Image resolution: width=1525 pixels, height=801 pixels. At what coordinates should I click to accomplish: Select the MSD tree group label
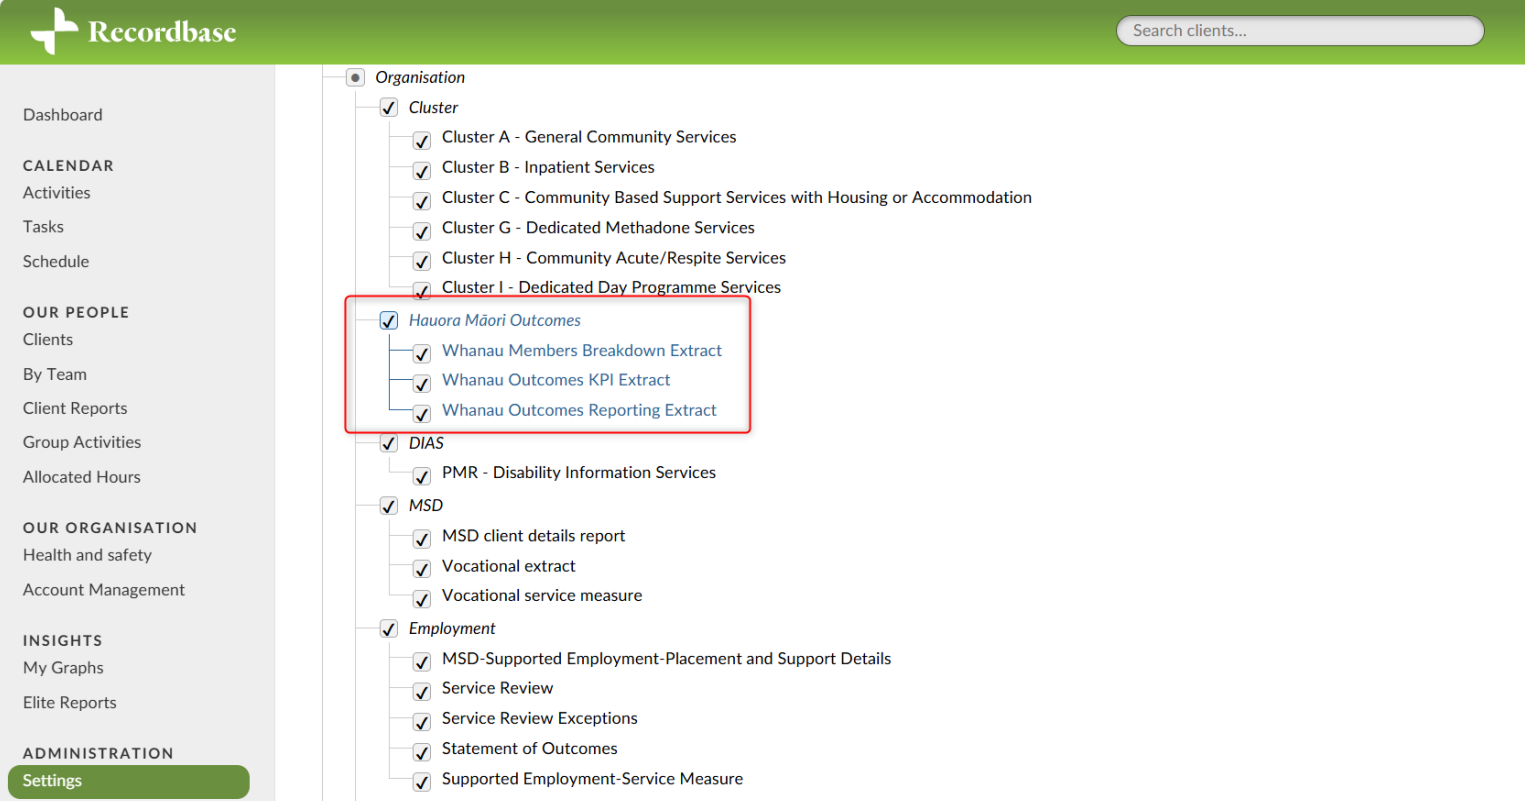[426, 505]
